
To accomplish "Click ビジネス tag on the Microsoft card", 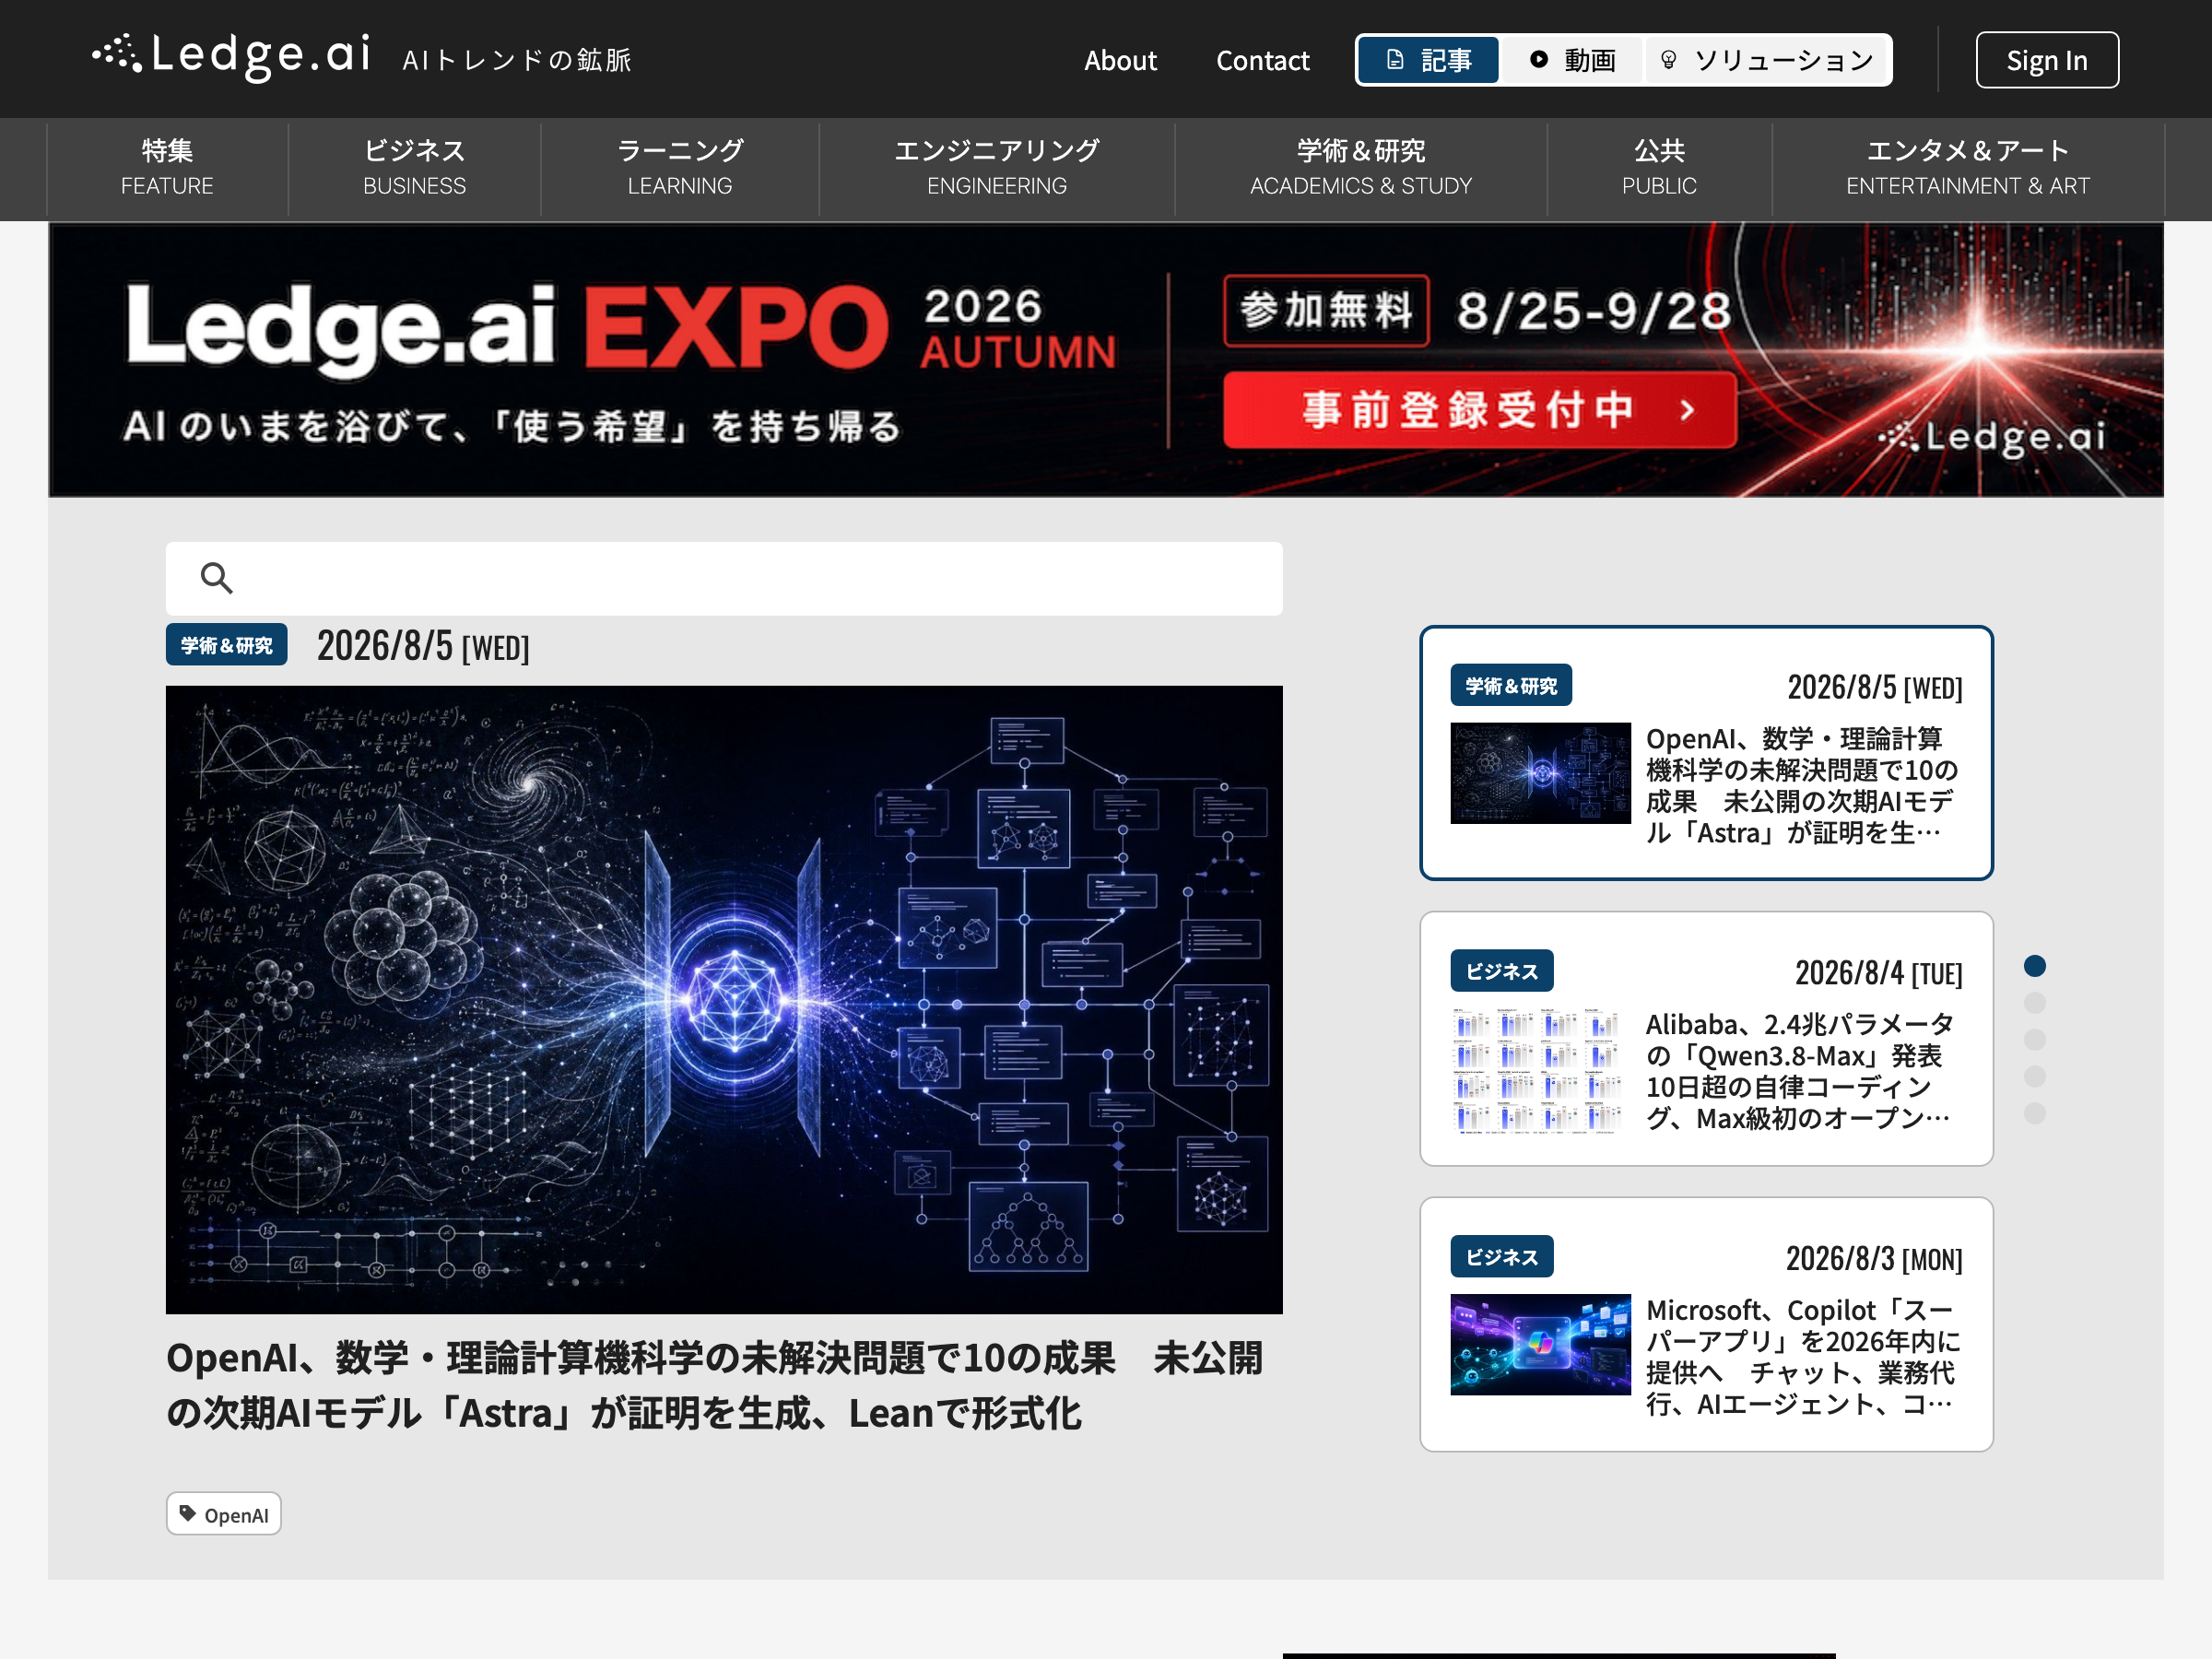I will pyautogui.click(x=1502, y=1256).
